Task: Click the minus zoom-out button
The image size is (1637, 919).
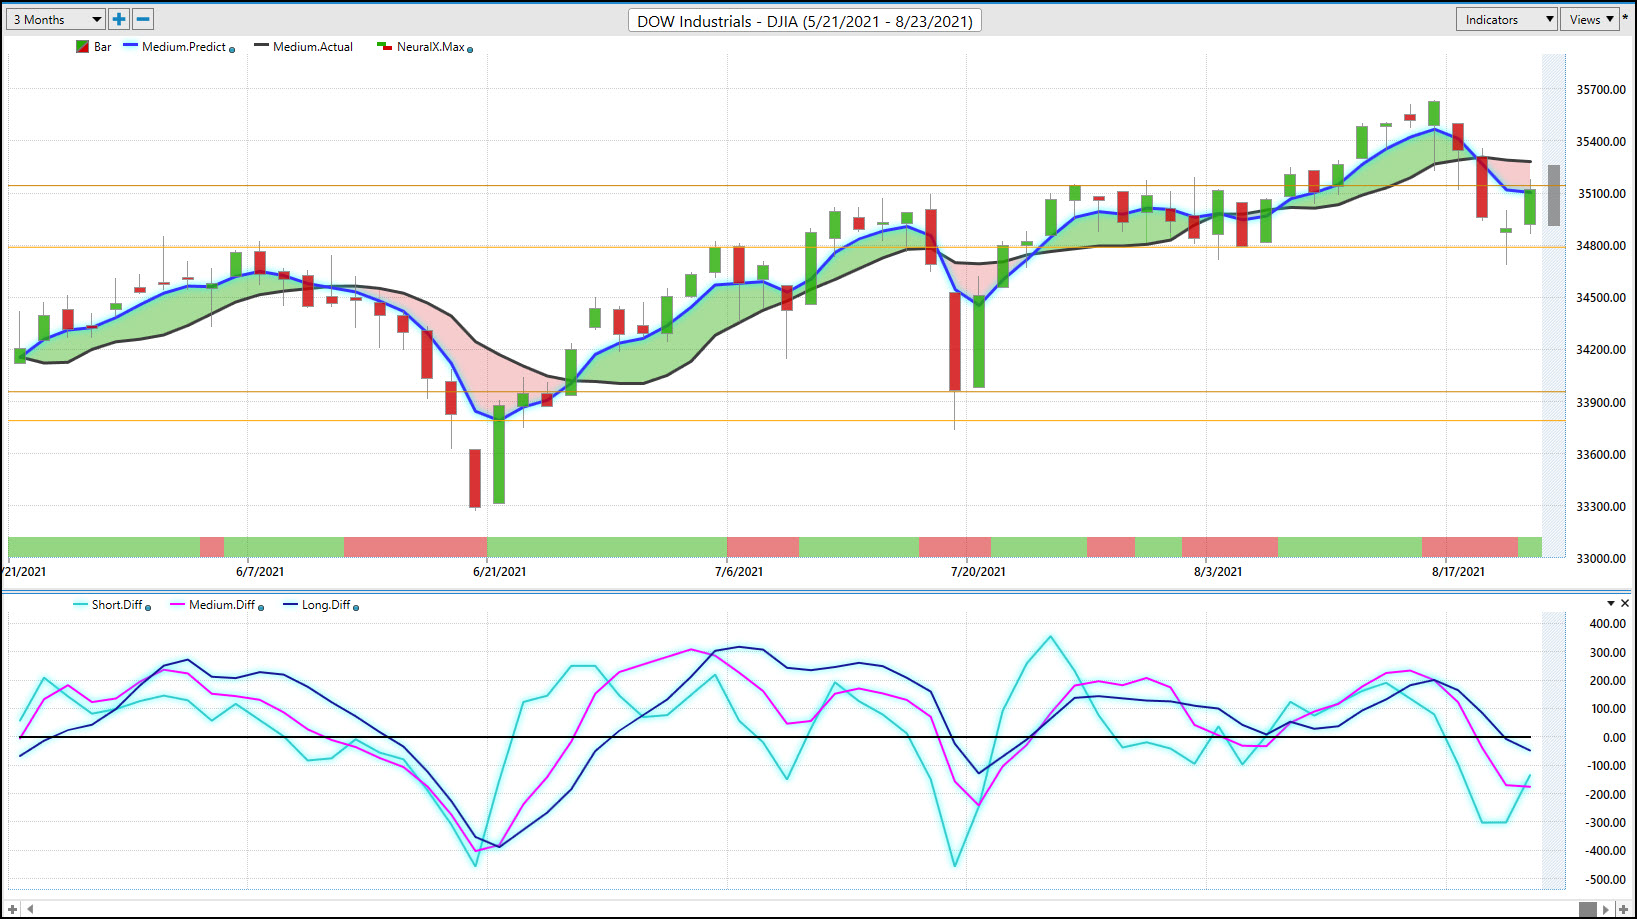Action: coord(143,19)
